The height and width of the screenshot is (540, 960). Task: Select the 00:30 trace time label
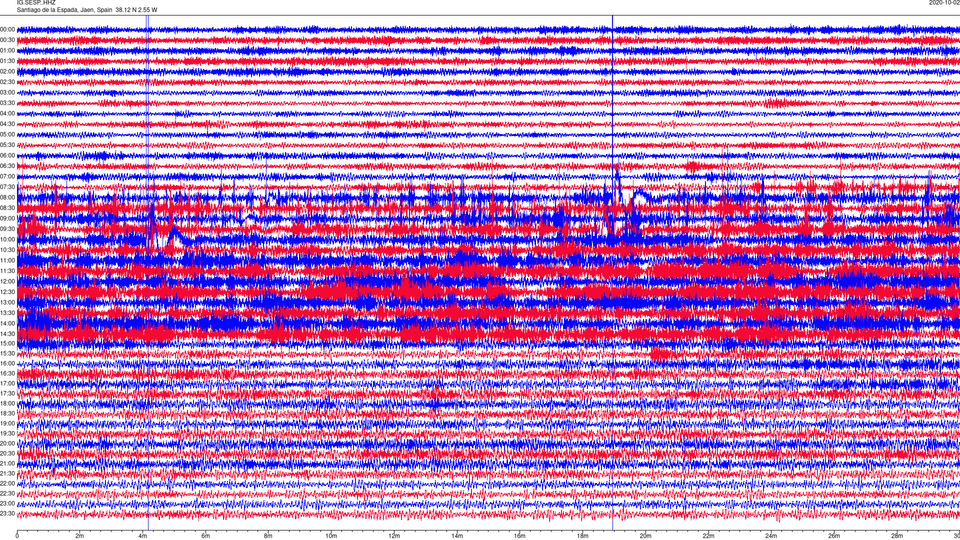pos(7,40)
